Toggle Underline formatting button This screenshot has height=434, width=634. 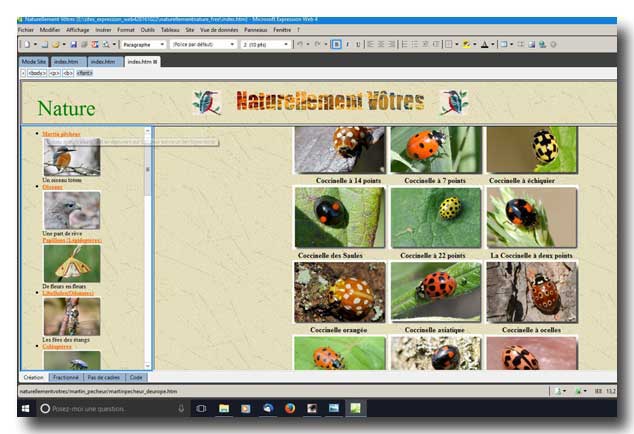(358, 44)
